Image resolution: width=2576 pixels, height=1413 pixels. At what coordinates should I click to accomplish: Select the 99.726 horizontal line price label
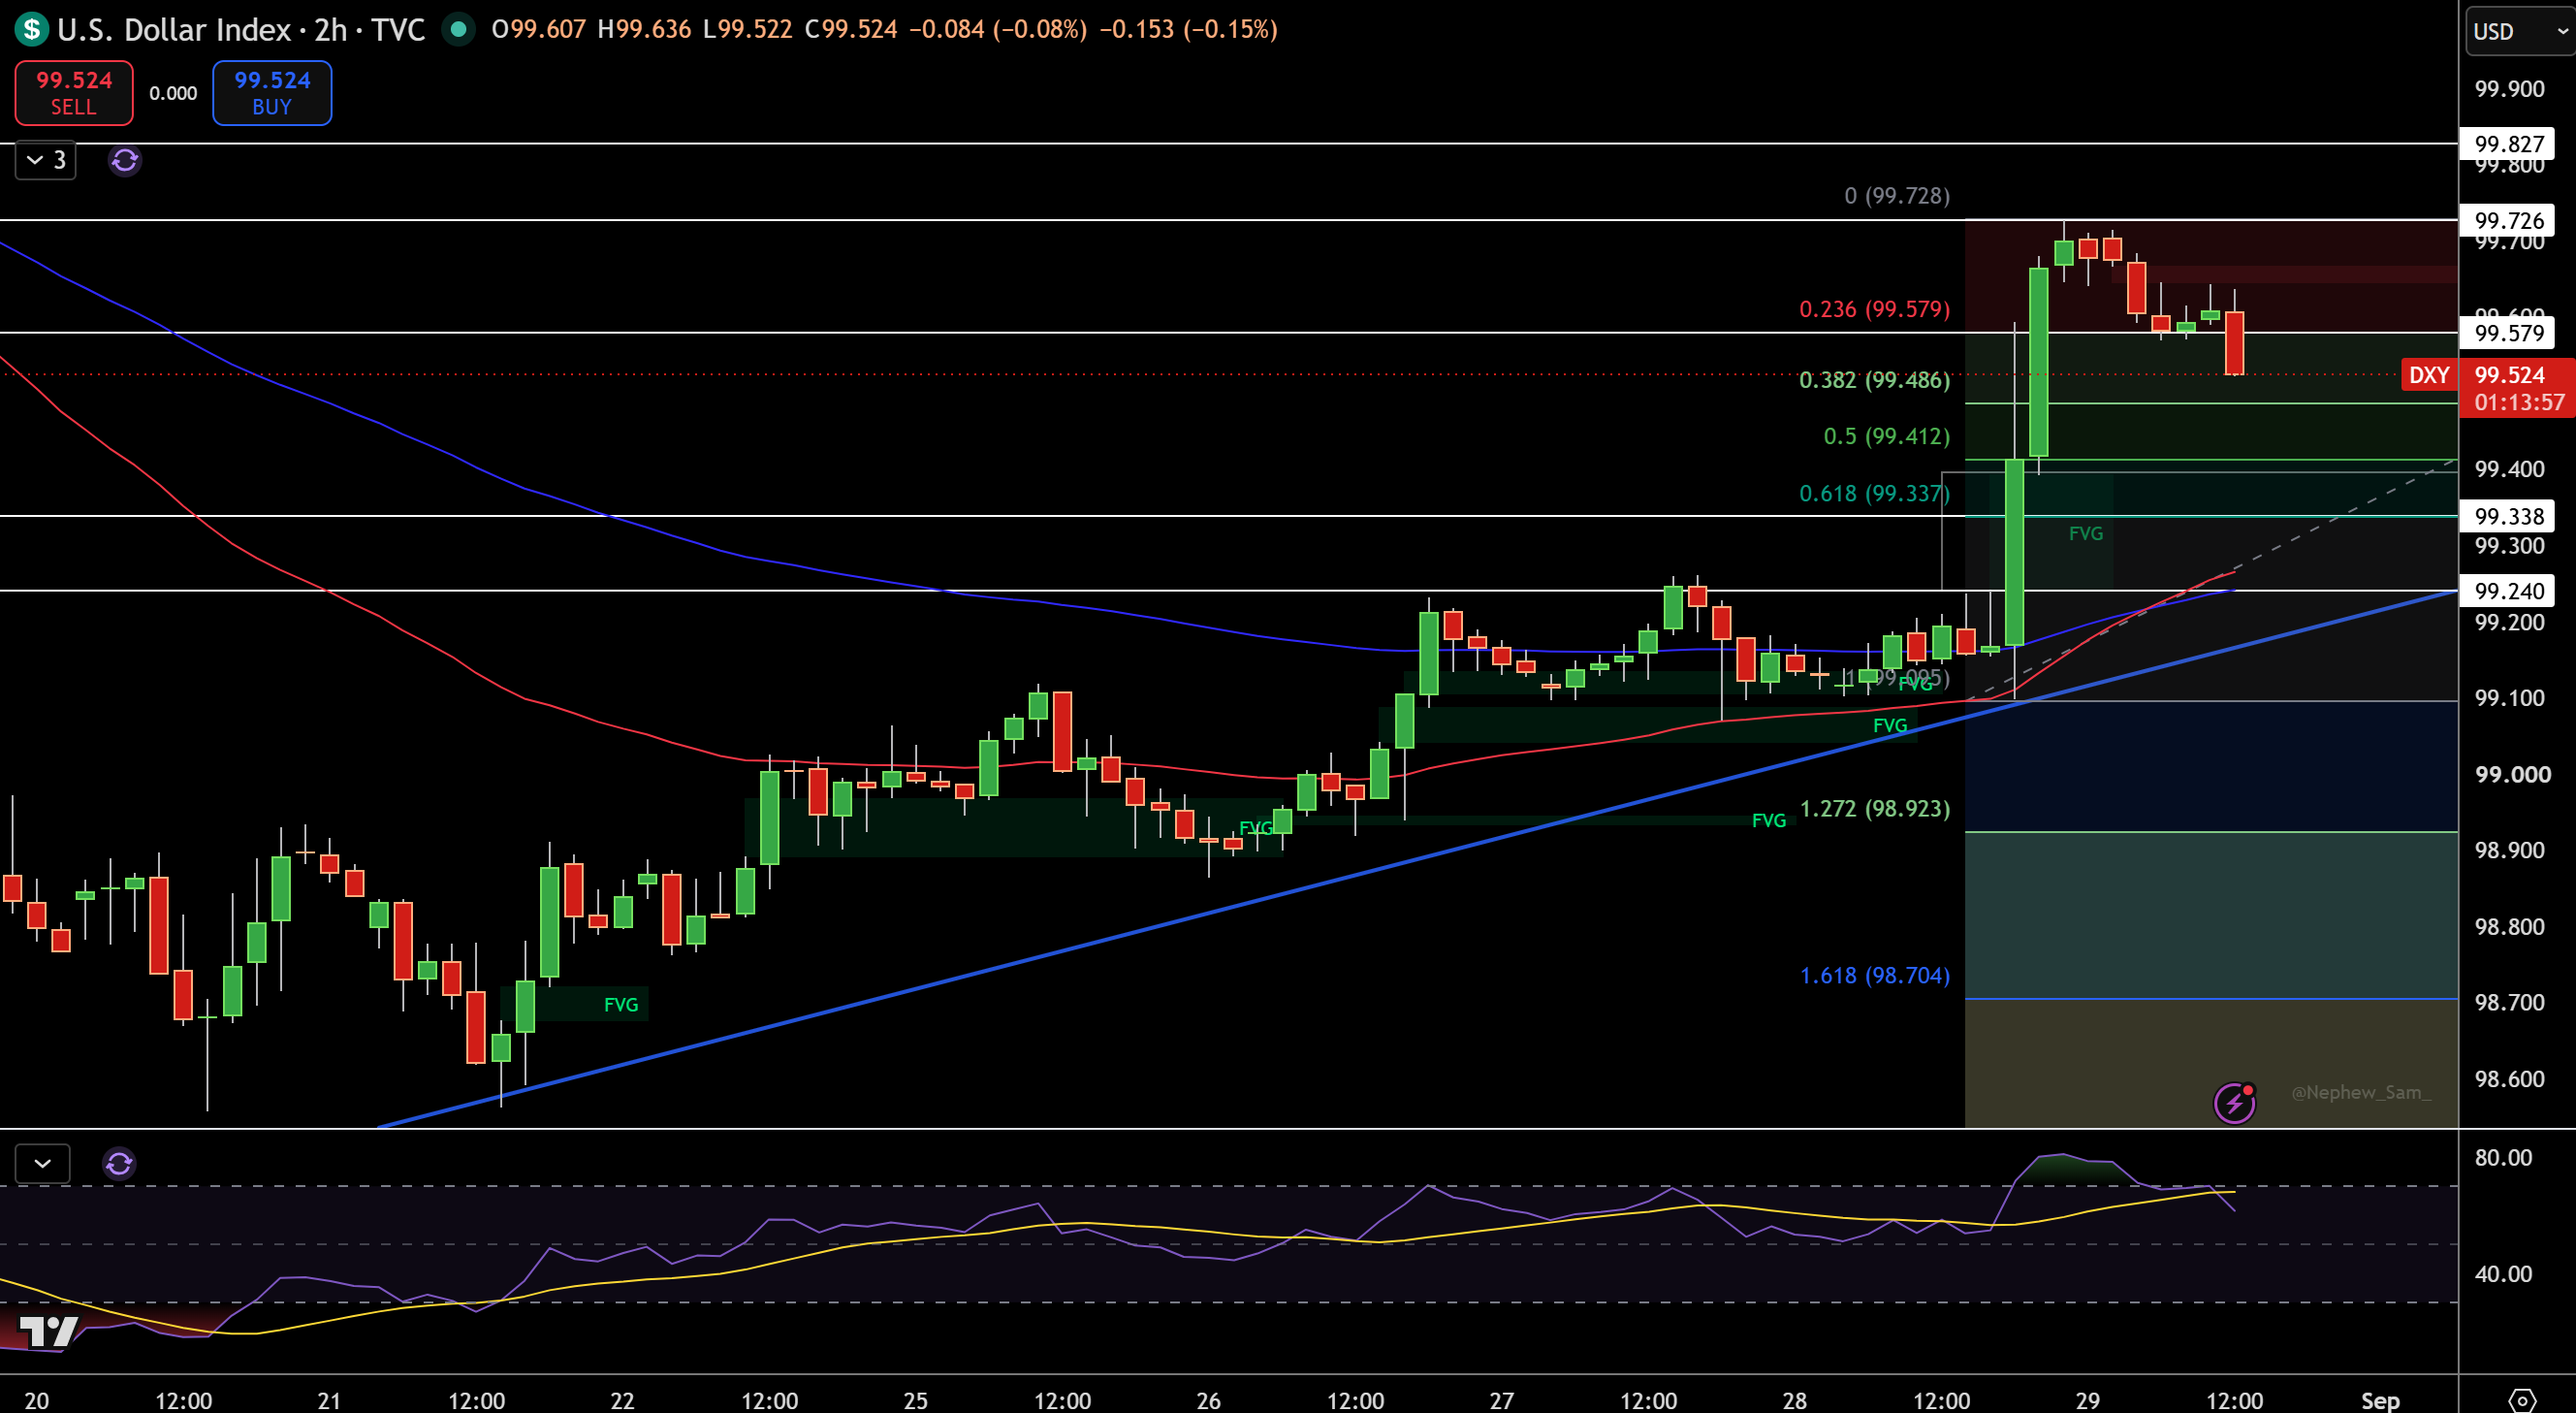(x=2508, y=220)
